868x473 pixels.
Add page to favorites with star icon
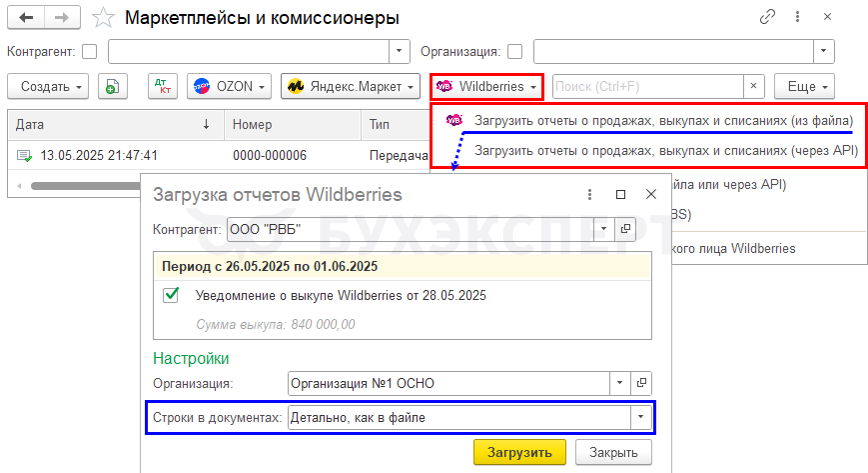pyautogui.click(x=103, y=18)
